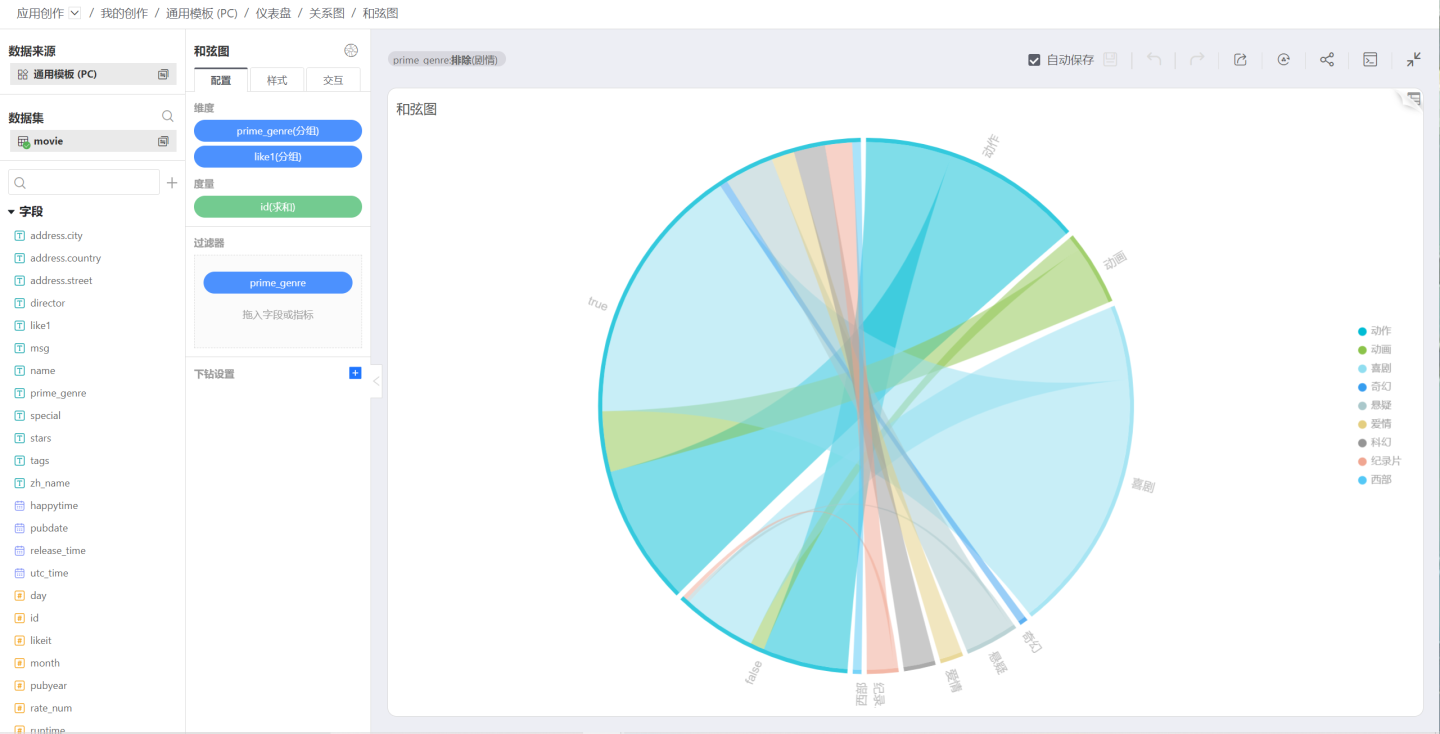Click the switch icon on the movie dataset

coord(163,142)
